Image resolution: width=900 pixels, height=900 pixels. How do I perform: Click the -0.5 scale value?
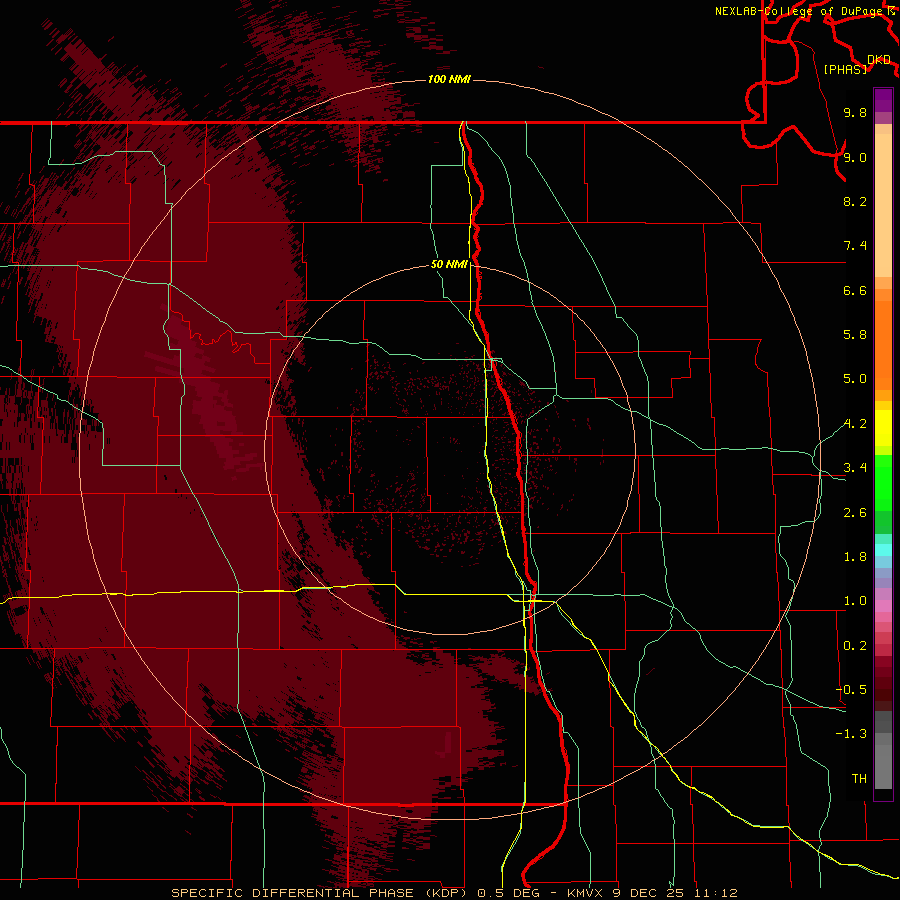click(x=851, y=690)
